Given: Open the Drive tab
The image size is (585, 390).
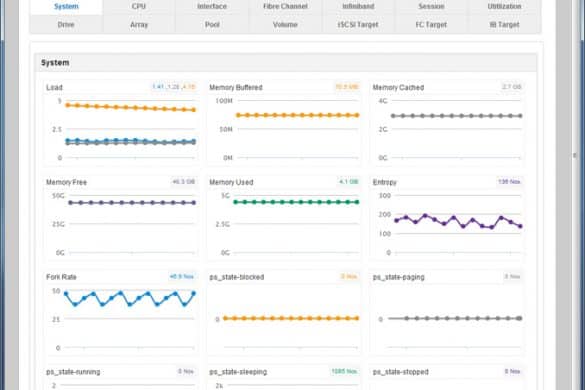Looking at the screenshot, I should coord(66,25).
